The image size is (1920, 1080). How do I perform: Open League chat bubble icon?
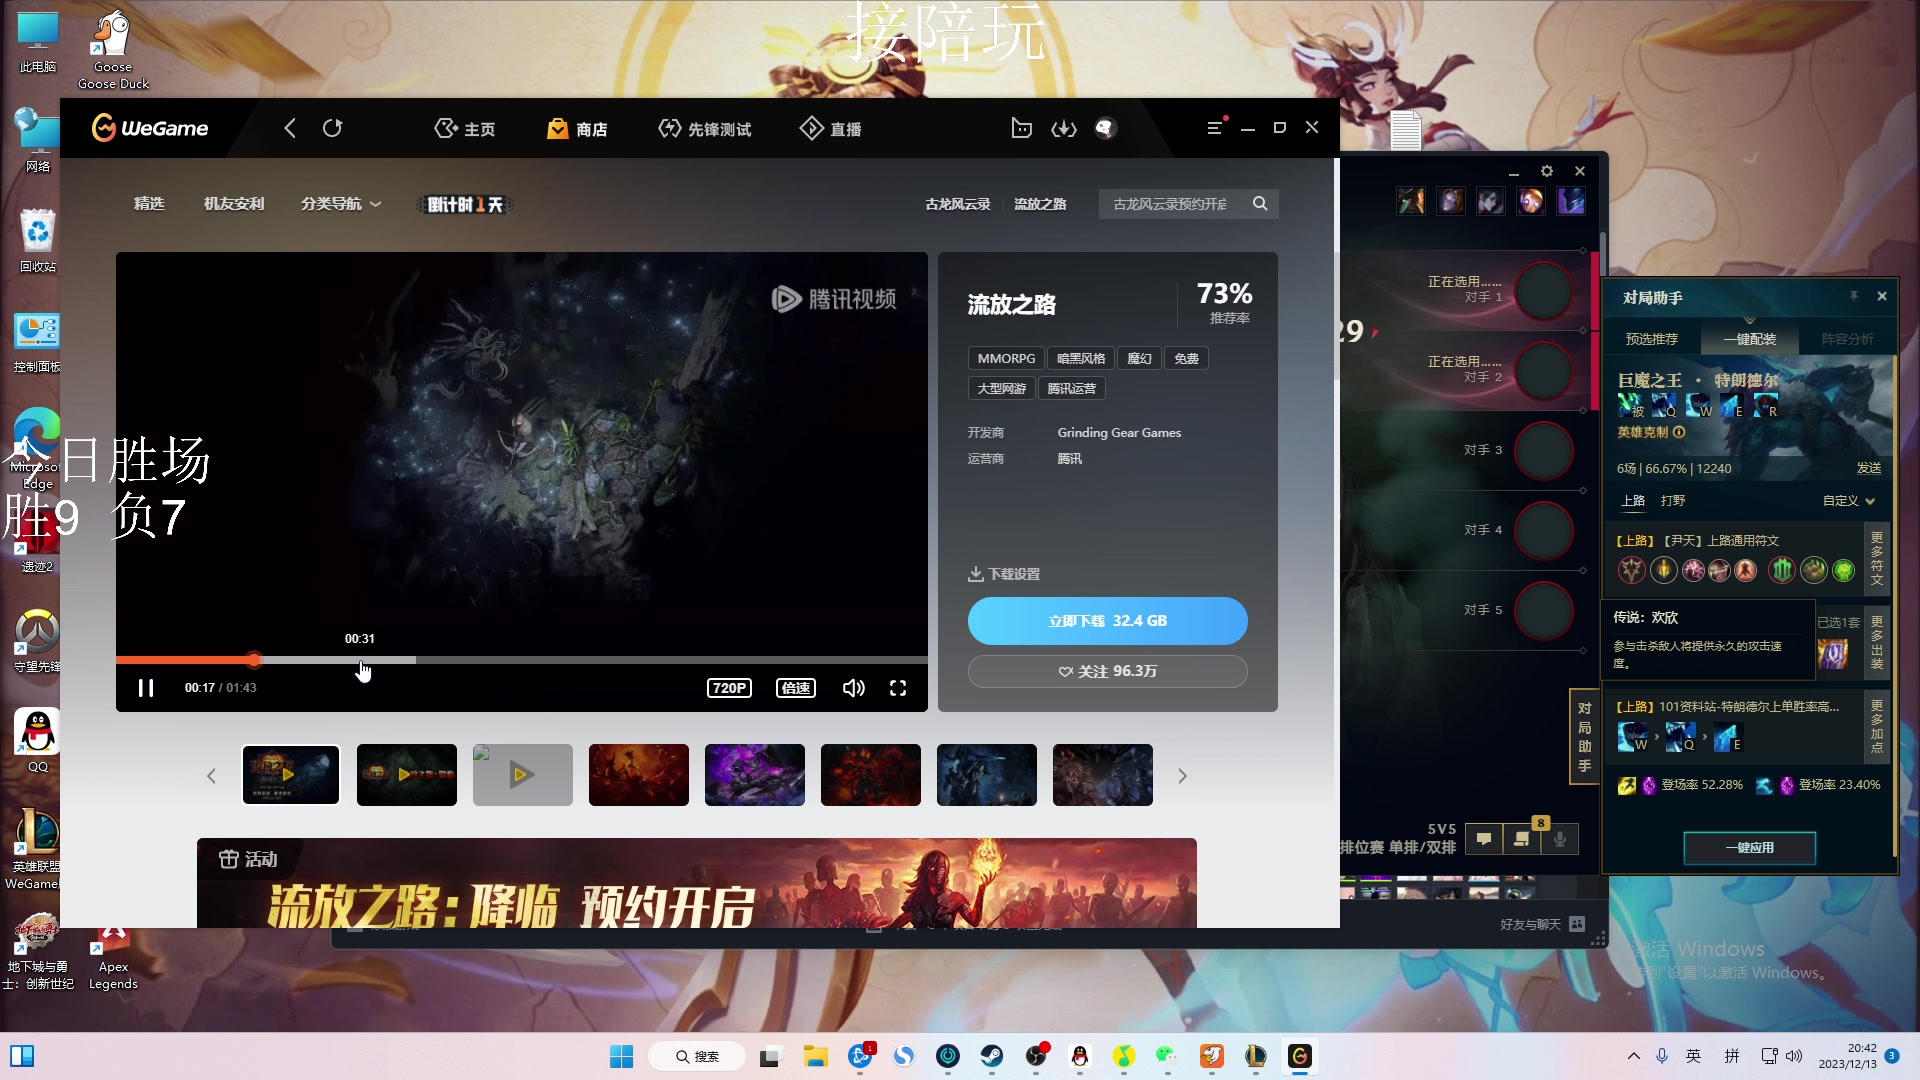(1484, 839)
